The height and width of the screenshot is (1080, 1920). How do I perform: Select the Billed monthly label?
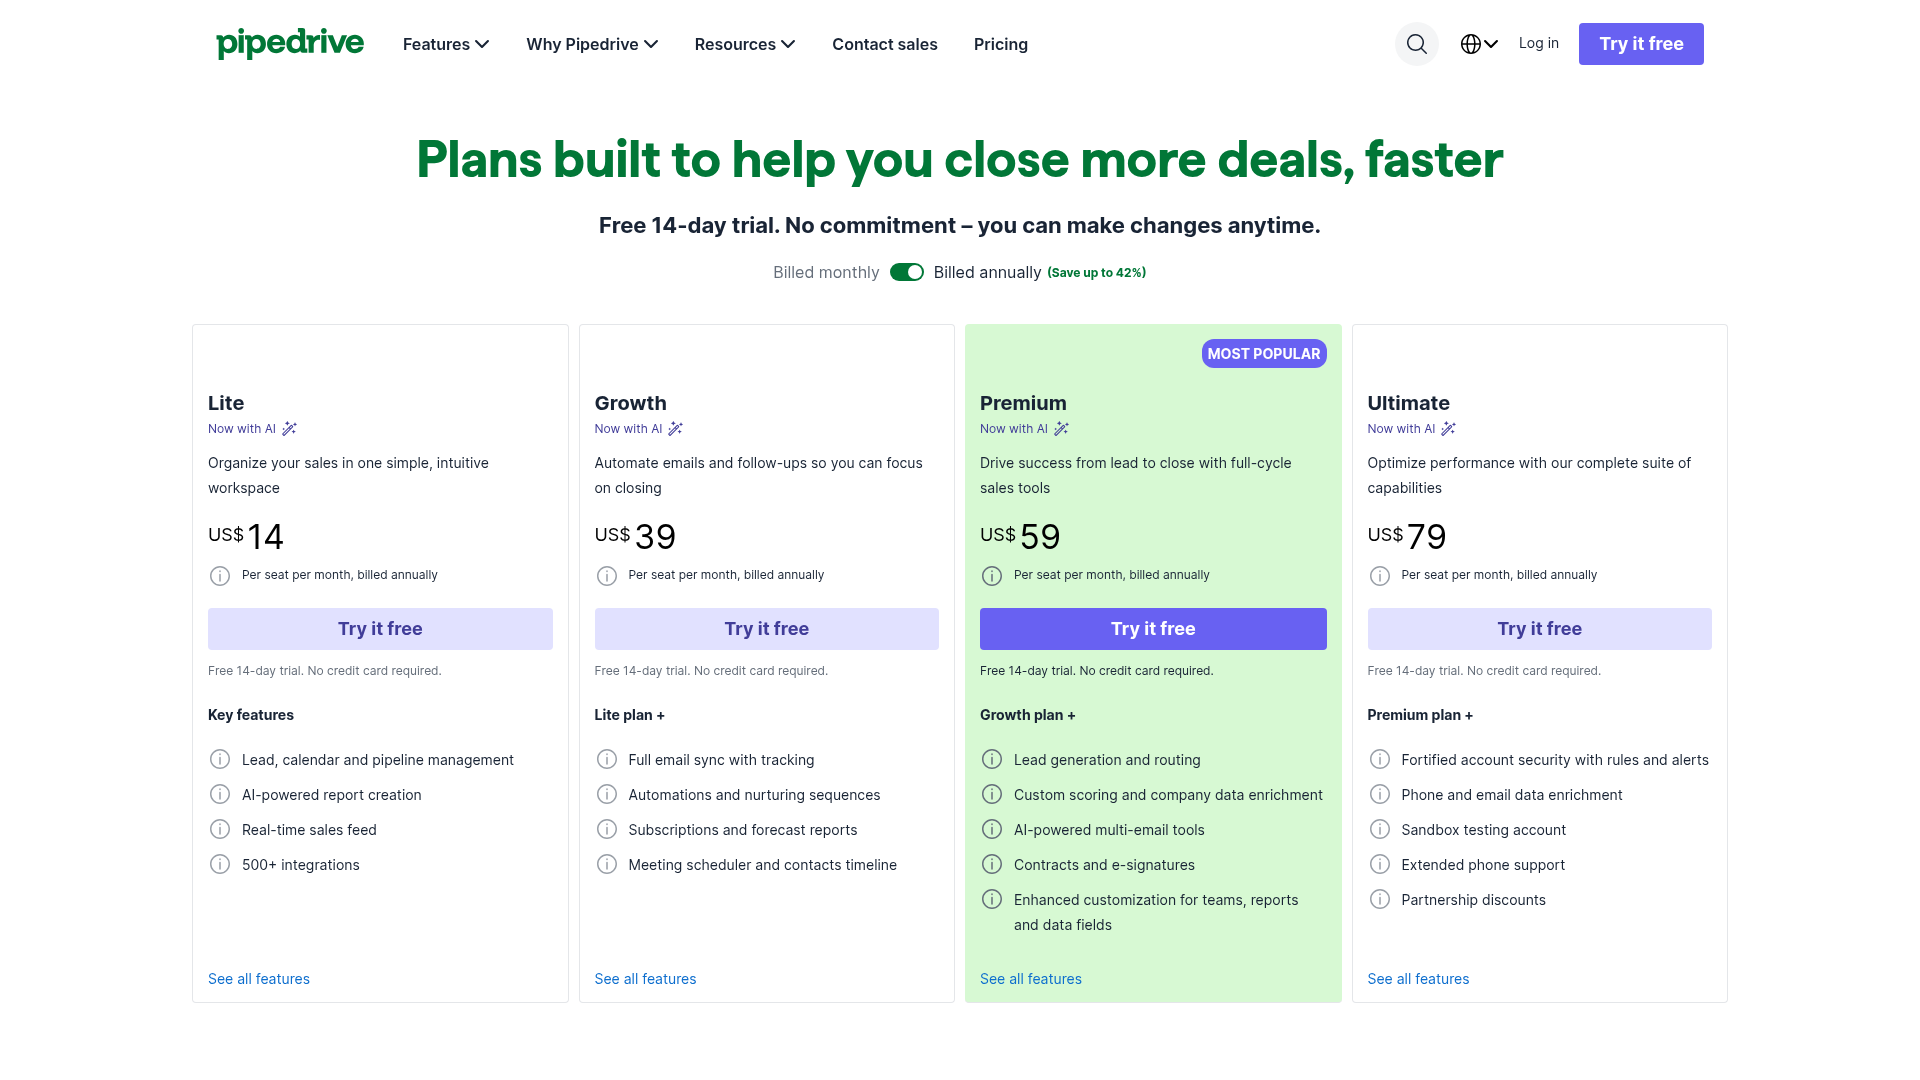(x=826, y=272)
